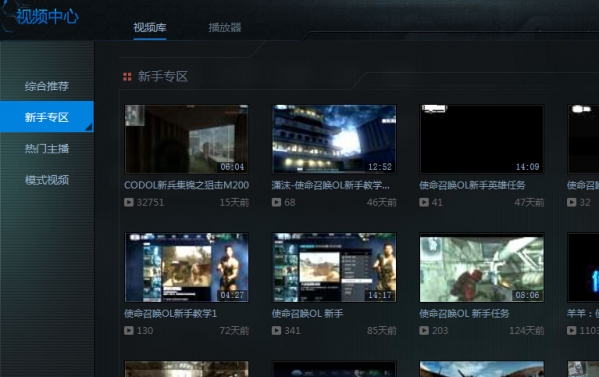
Task: Click play-count icon beside 32751
Action: (129, 202)
